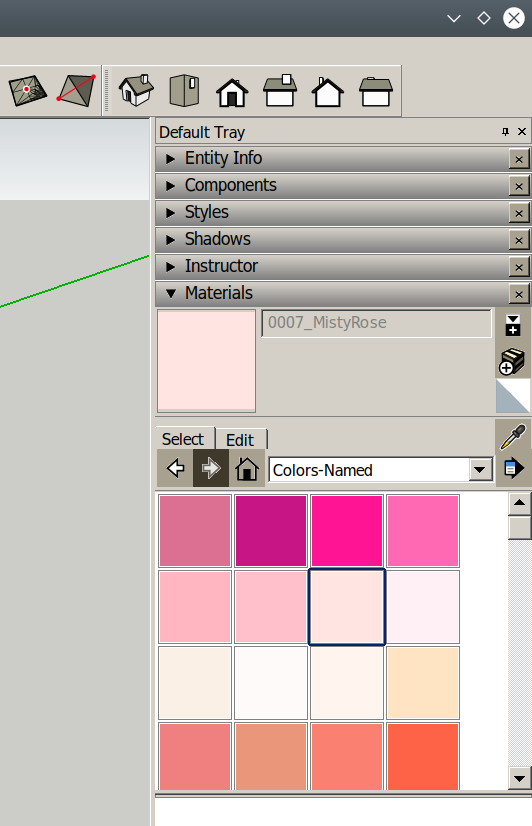Switch to the Edit tab

(x=240, y=440)
